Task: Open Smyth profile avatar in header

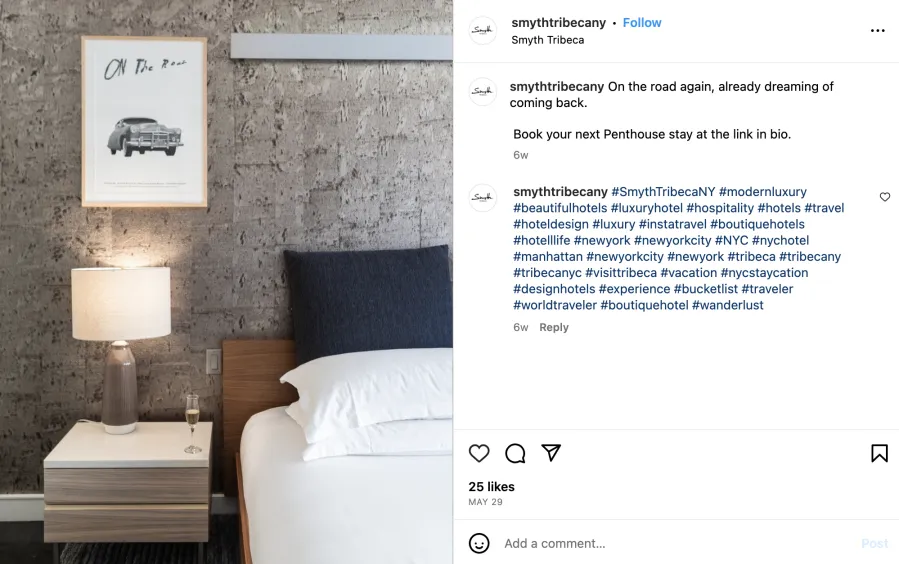Action: (x=483, y=30)
